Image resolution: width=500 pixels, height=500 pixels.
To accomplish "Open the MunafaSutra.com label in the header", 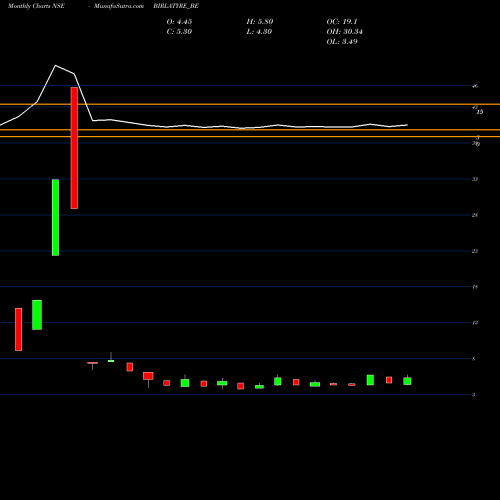I will [x=119, y=6].
